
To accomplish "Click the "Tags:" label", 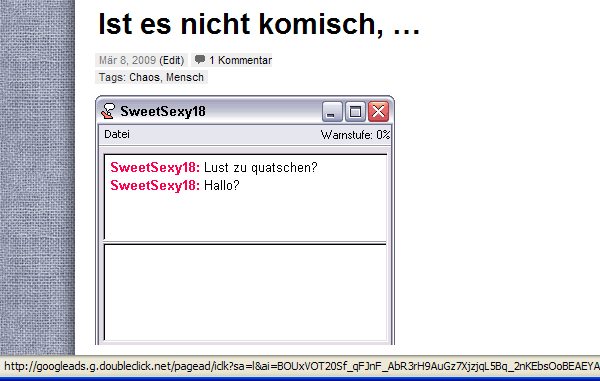I will (113, 77).
